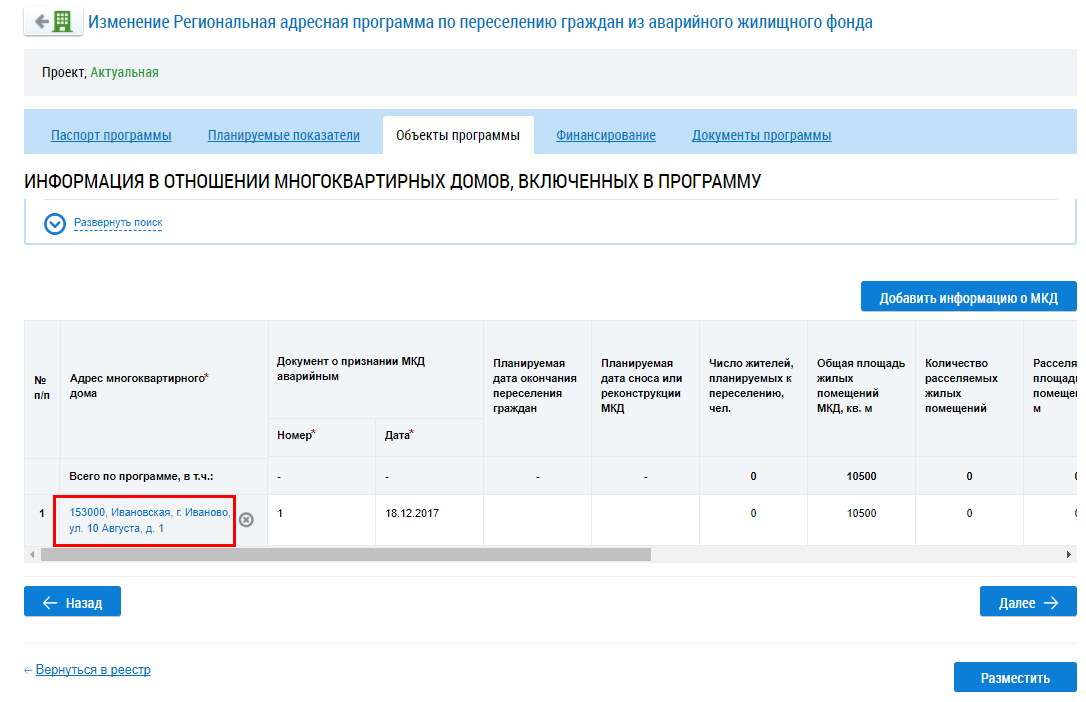The width and height of the screenshot is (1086, 702).
Task: Go to the Финансирование tab
Action: point(606,135)
